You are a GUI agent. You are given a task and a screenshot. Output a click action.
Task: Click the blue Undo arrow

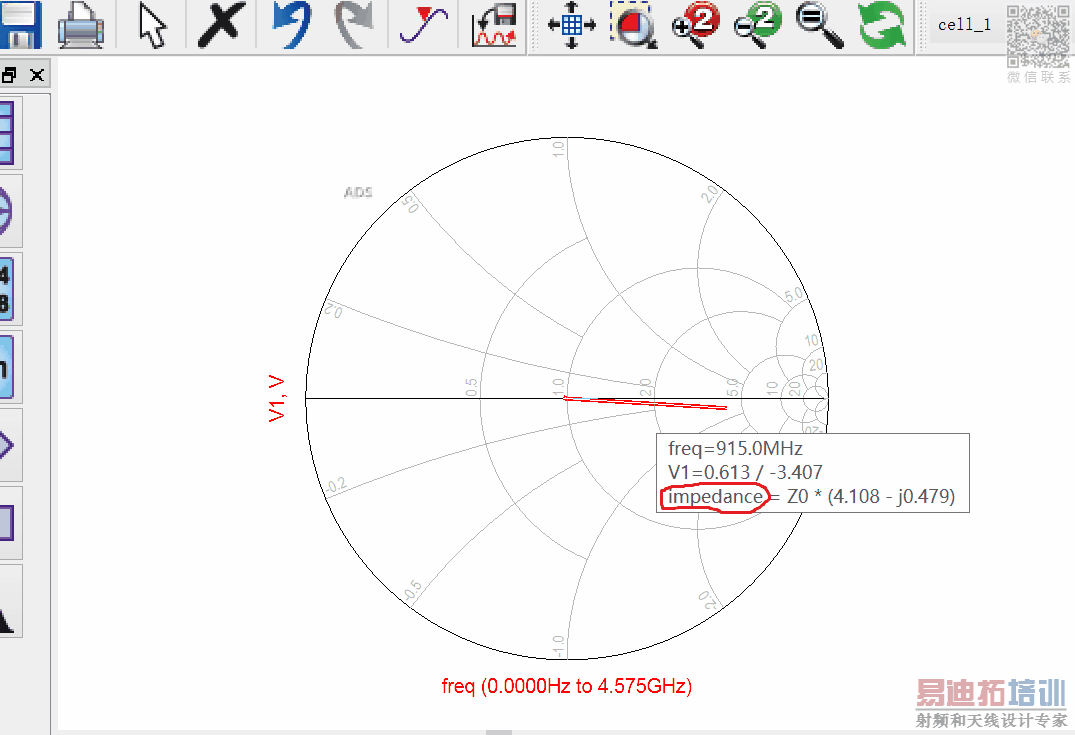pyautogui.click(x=291, y=24)
